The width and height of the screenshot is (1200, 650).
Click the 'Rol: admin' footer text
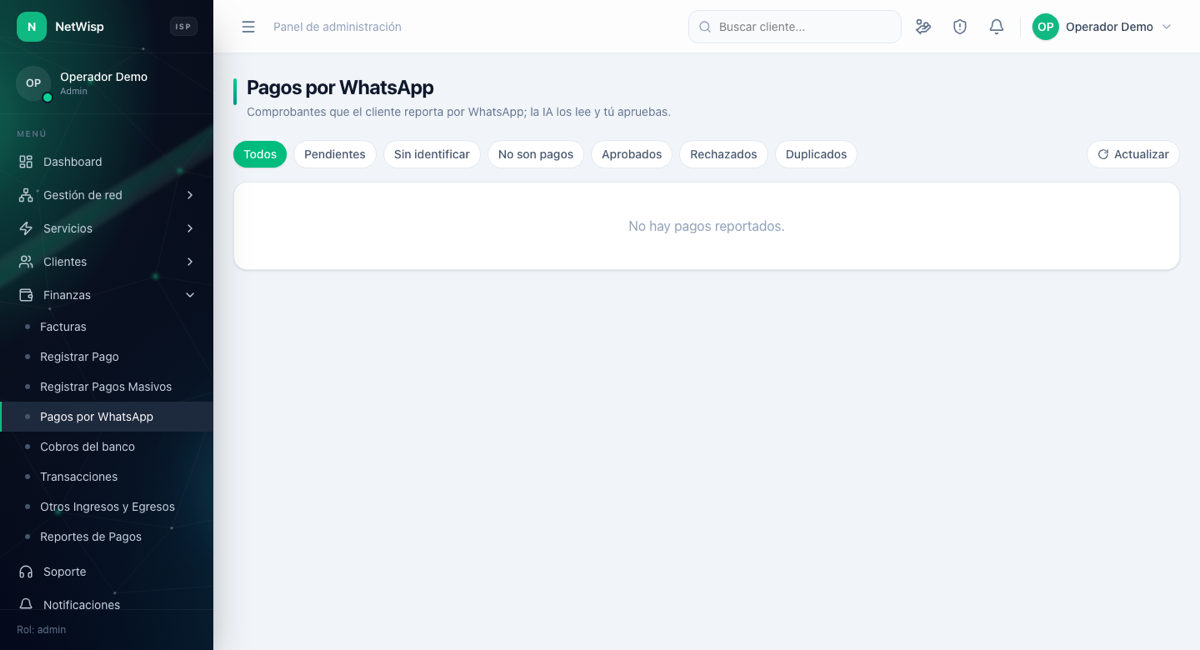click(41, 630)
